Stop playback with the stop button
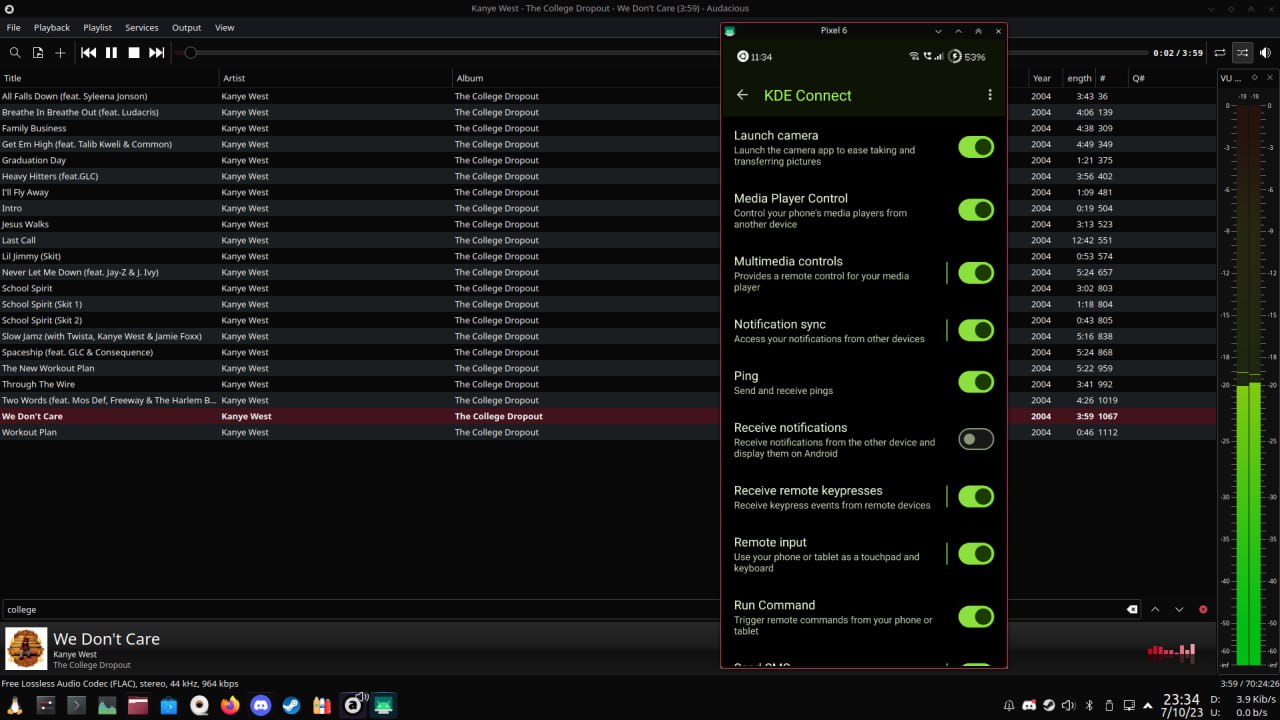Viewport: 1280px width, 720px height. (x=134, y=53)
